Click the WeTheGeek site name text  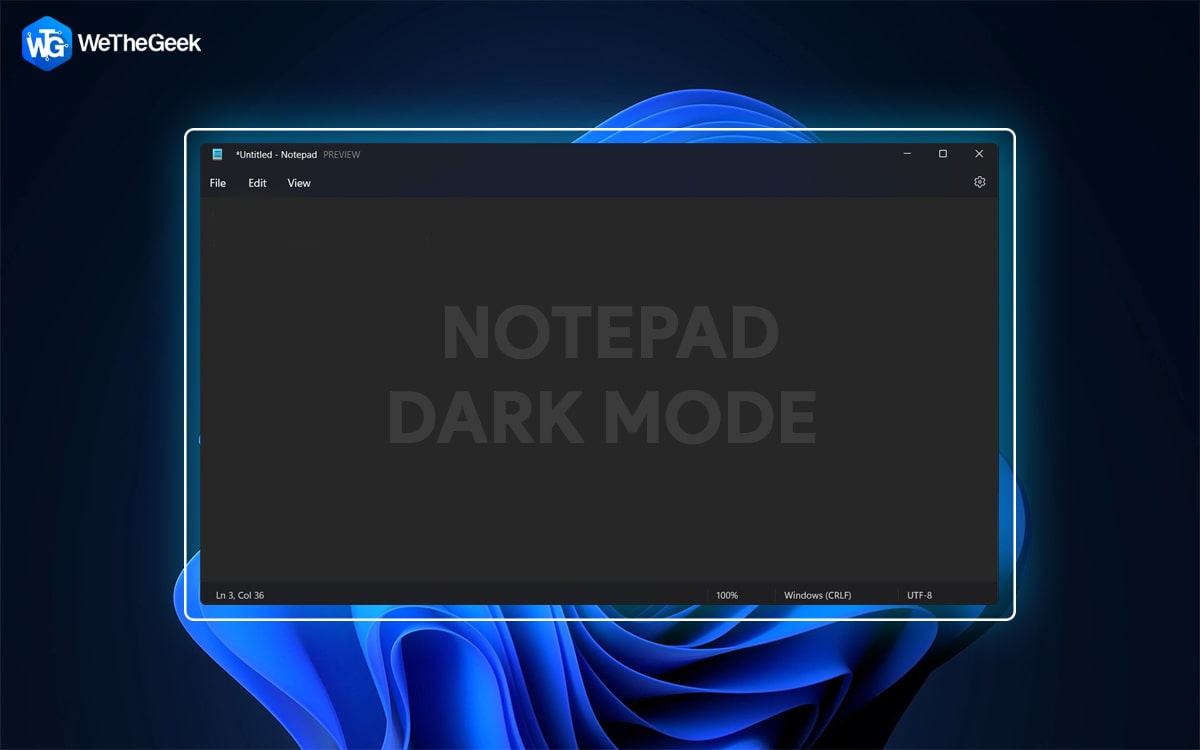pos(139,43)
